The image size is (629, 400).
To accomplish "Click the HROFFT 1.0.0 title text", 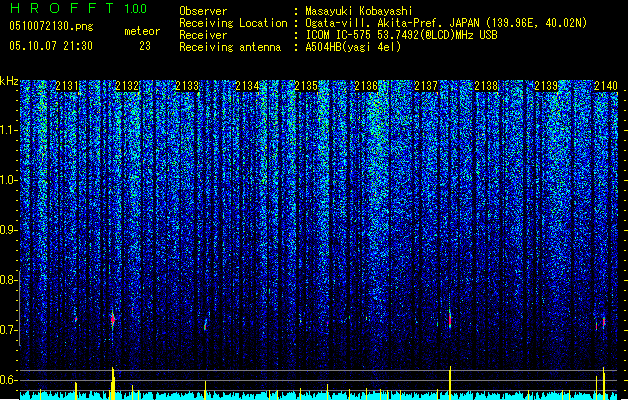I will coord(78,8).
